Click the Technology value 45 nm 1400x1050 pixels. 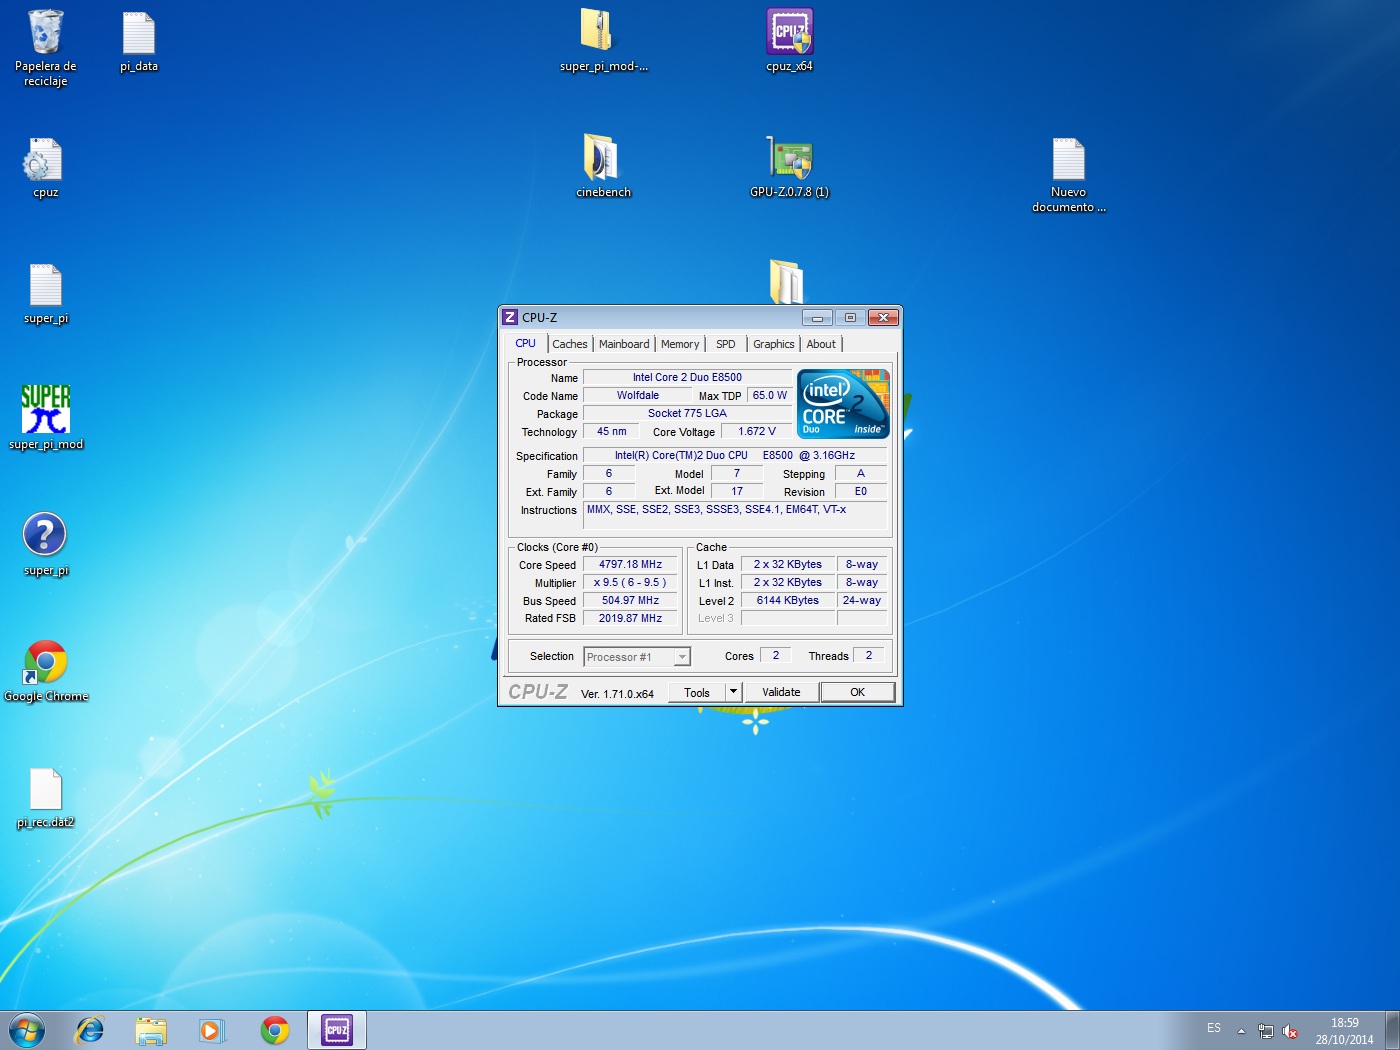(x=611, y=432)
